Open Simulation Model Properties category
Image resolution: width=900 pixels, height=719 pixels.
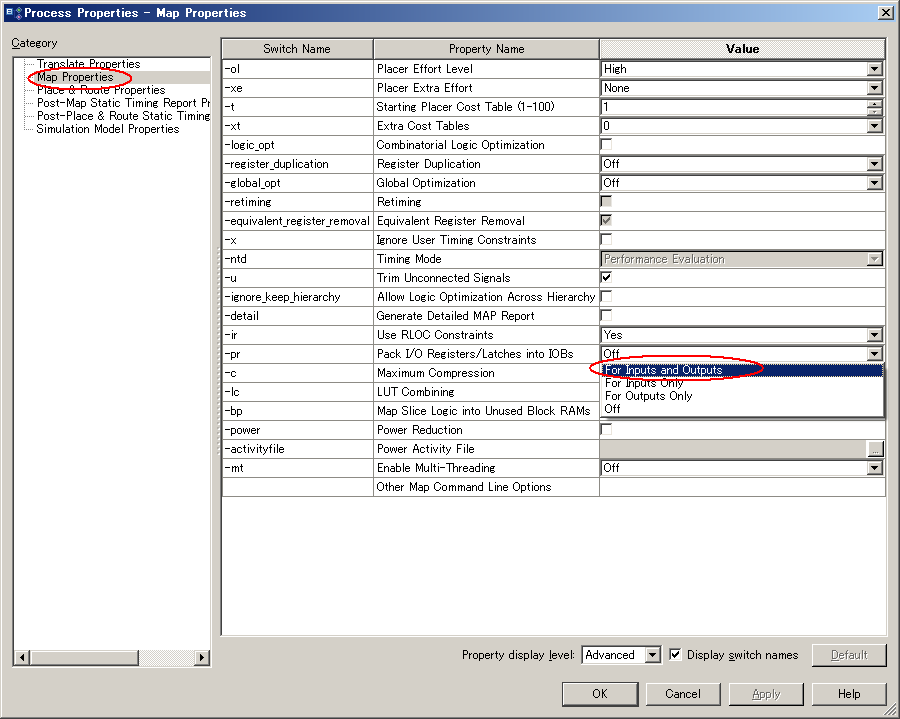click(108, 129)
